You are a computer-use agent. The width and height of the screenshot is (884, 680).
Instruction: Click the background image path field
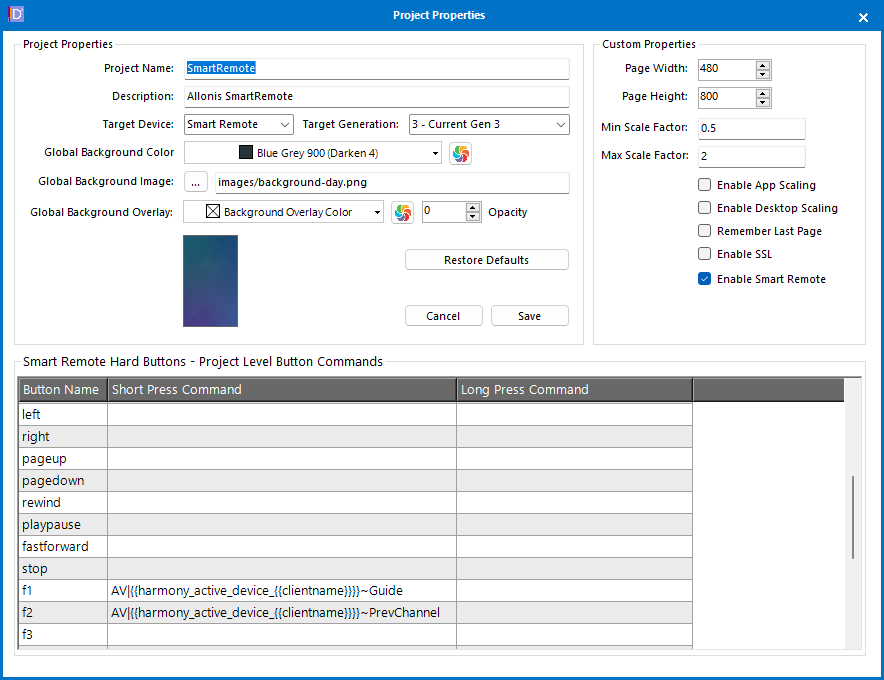pos(392,183)
